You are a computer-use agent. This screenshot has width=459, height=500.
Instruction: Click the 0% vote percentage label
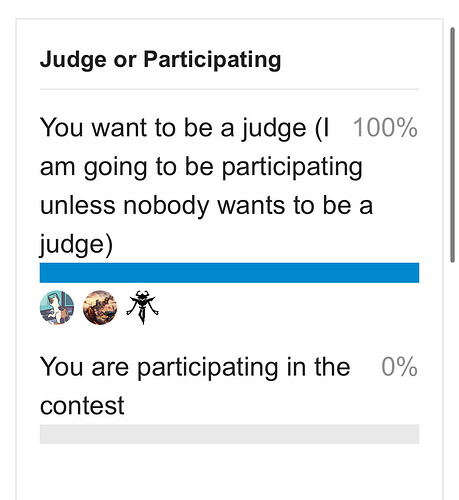tap(399, 367)
